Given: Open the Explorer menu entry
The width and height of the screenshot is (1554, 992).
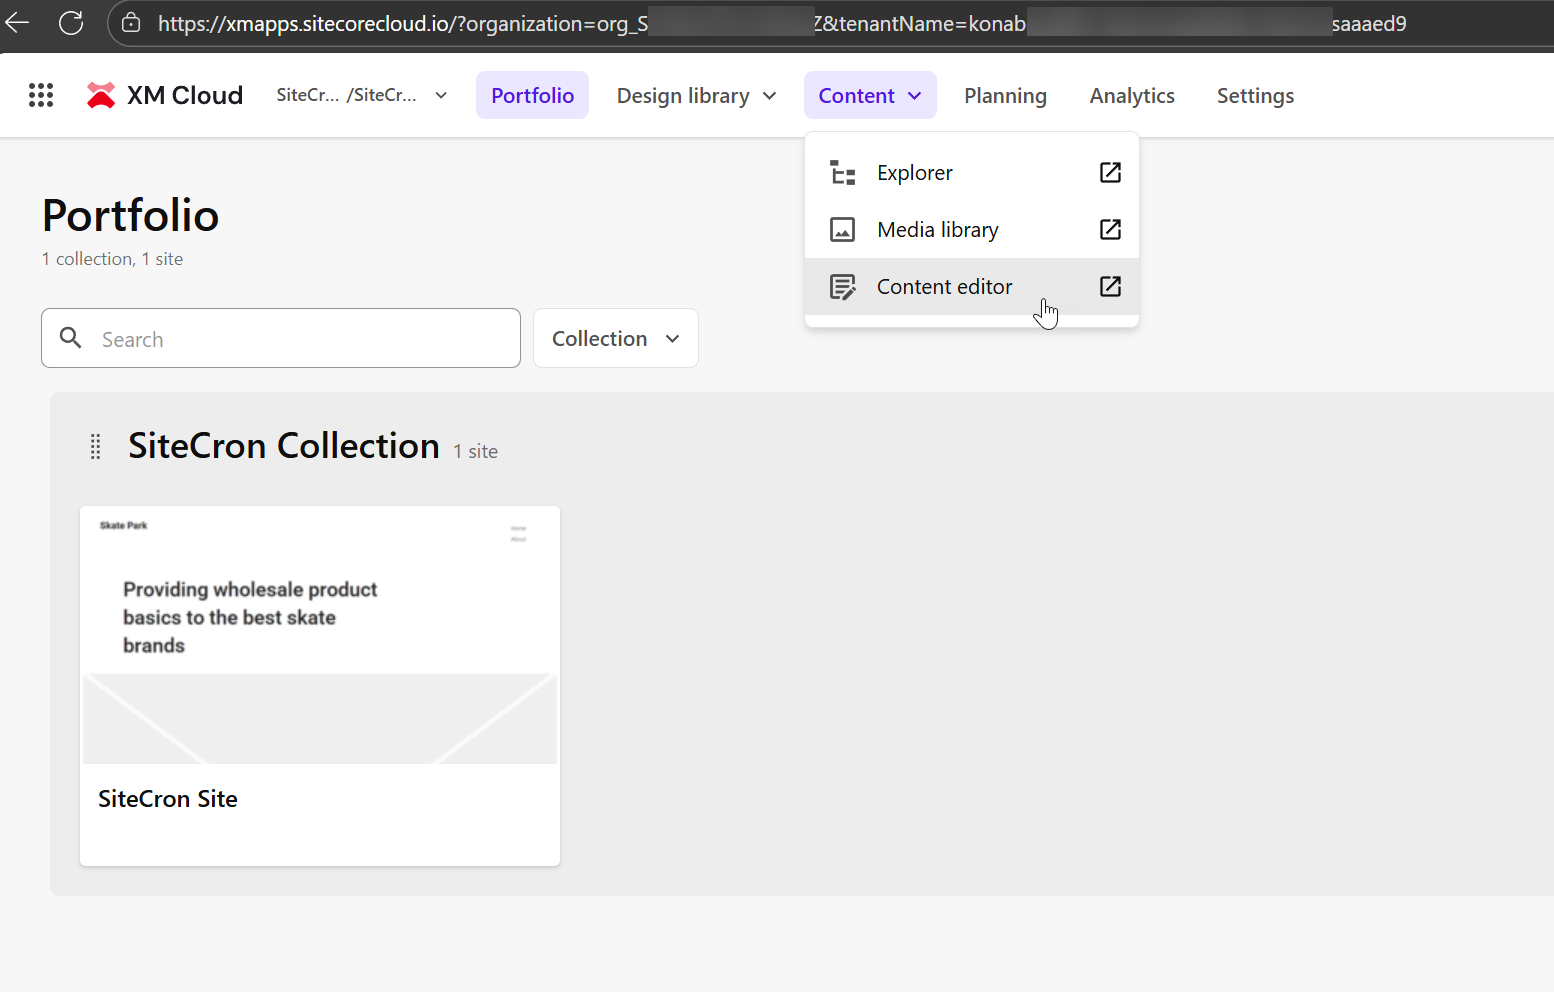Looking at the screenshot, I should [x=914, y=172].
